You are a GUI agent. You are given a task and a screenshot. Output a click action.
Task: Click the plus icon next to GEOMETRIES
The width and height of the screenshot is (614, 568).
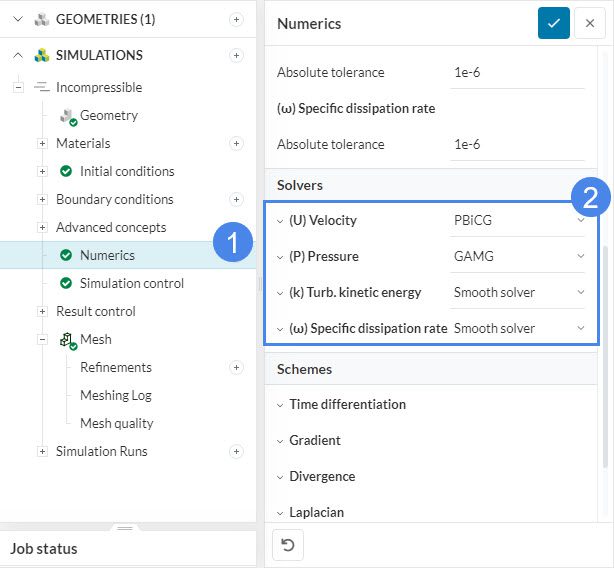coord(236,19)
